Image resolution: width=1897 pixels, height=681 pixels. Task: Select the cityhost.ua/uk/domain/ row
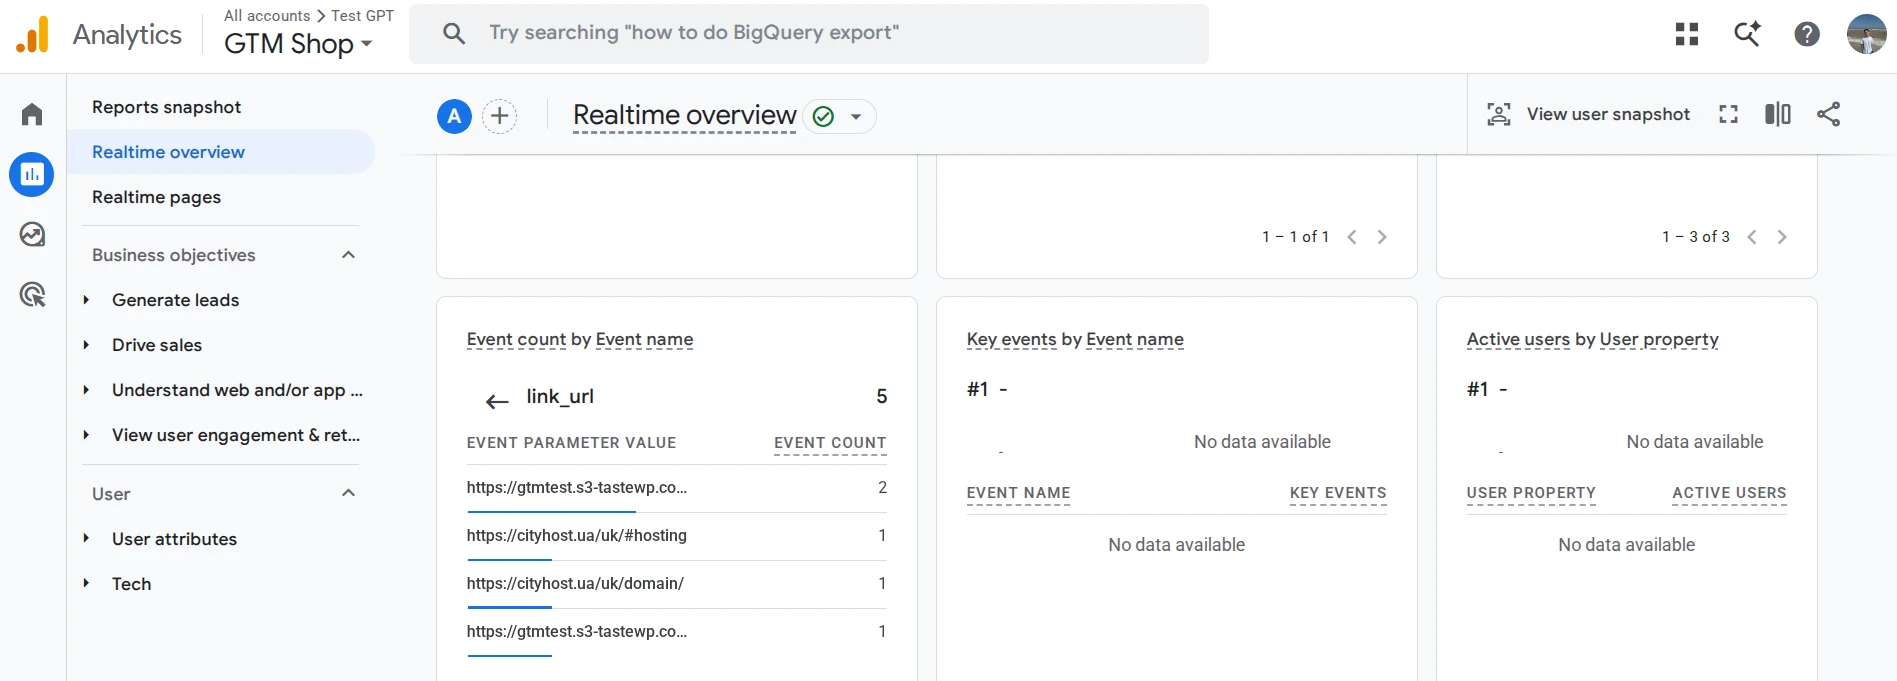tap(677, 584)
